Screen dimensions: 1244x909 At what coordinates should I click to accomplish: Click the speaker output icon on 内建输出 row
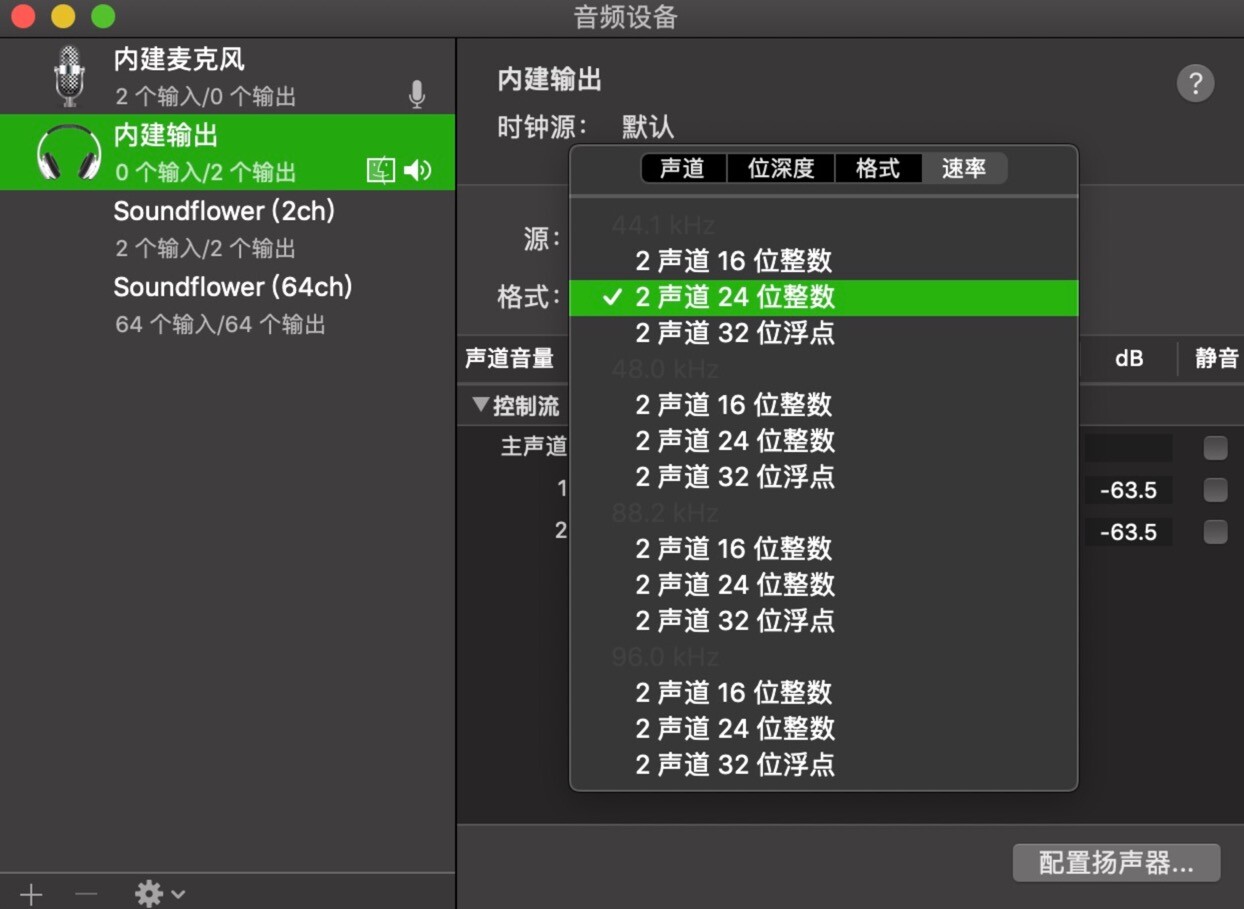tap(418, 171)
